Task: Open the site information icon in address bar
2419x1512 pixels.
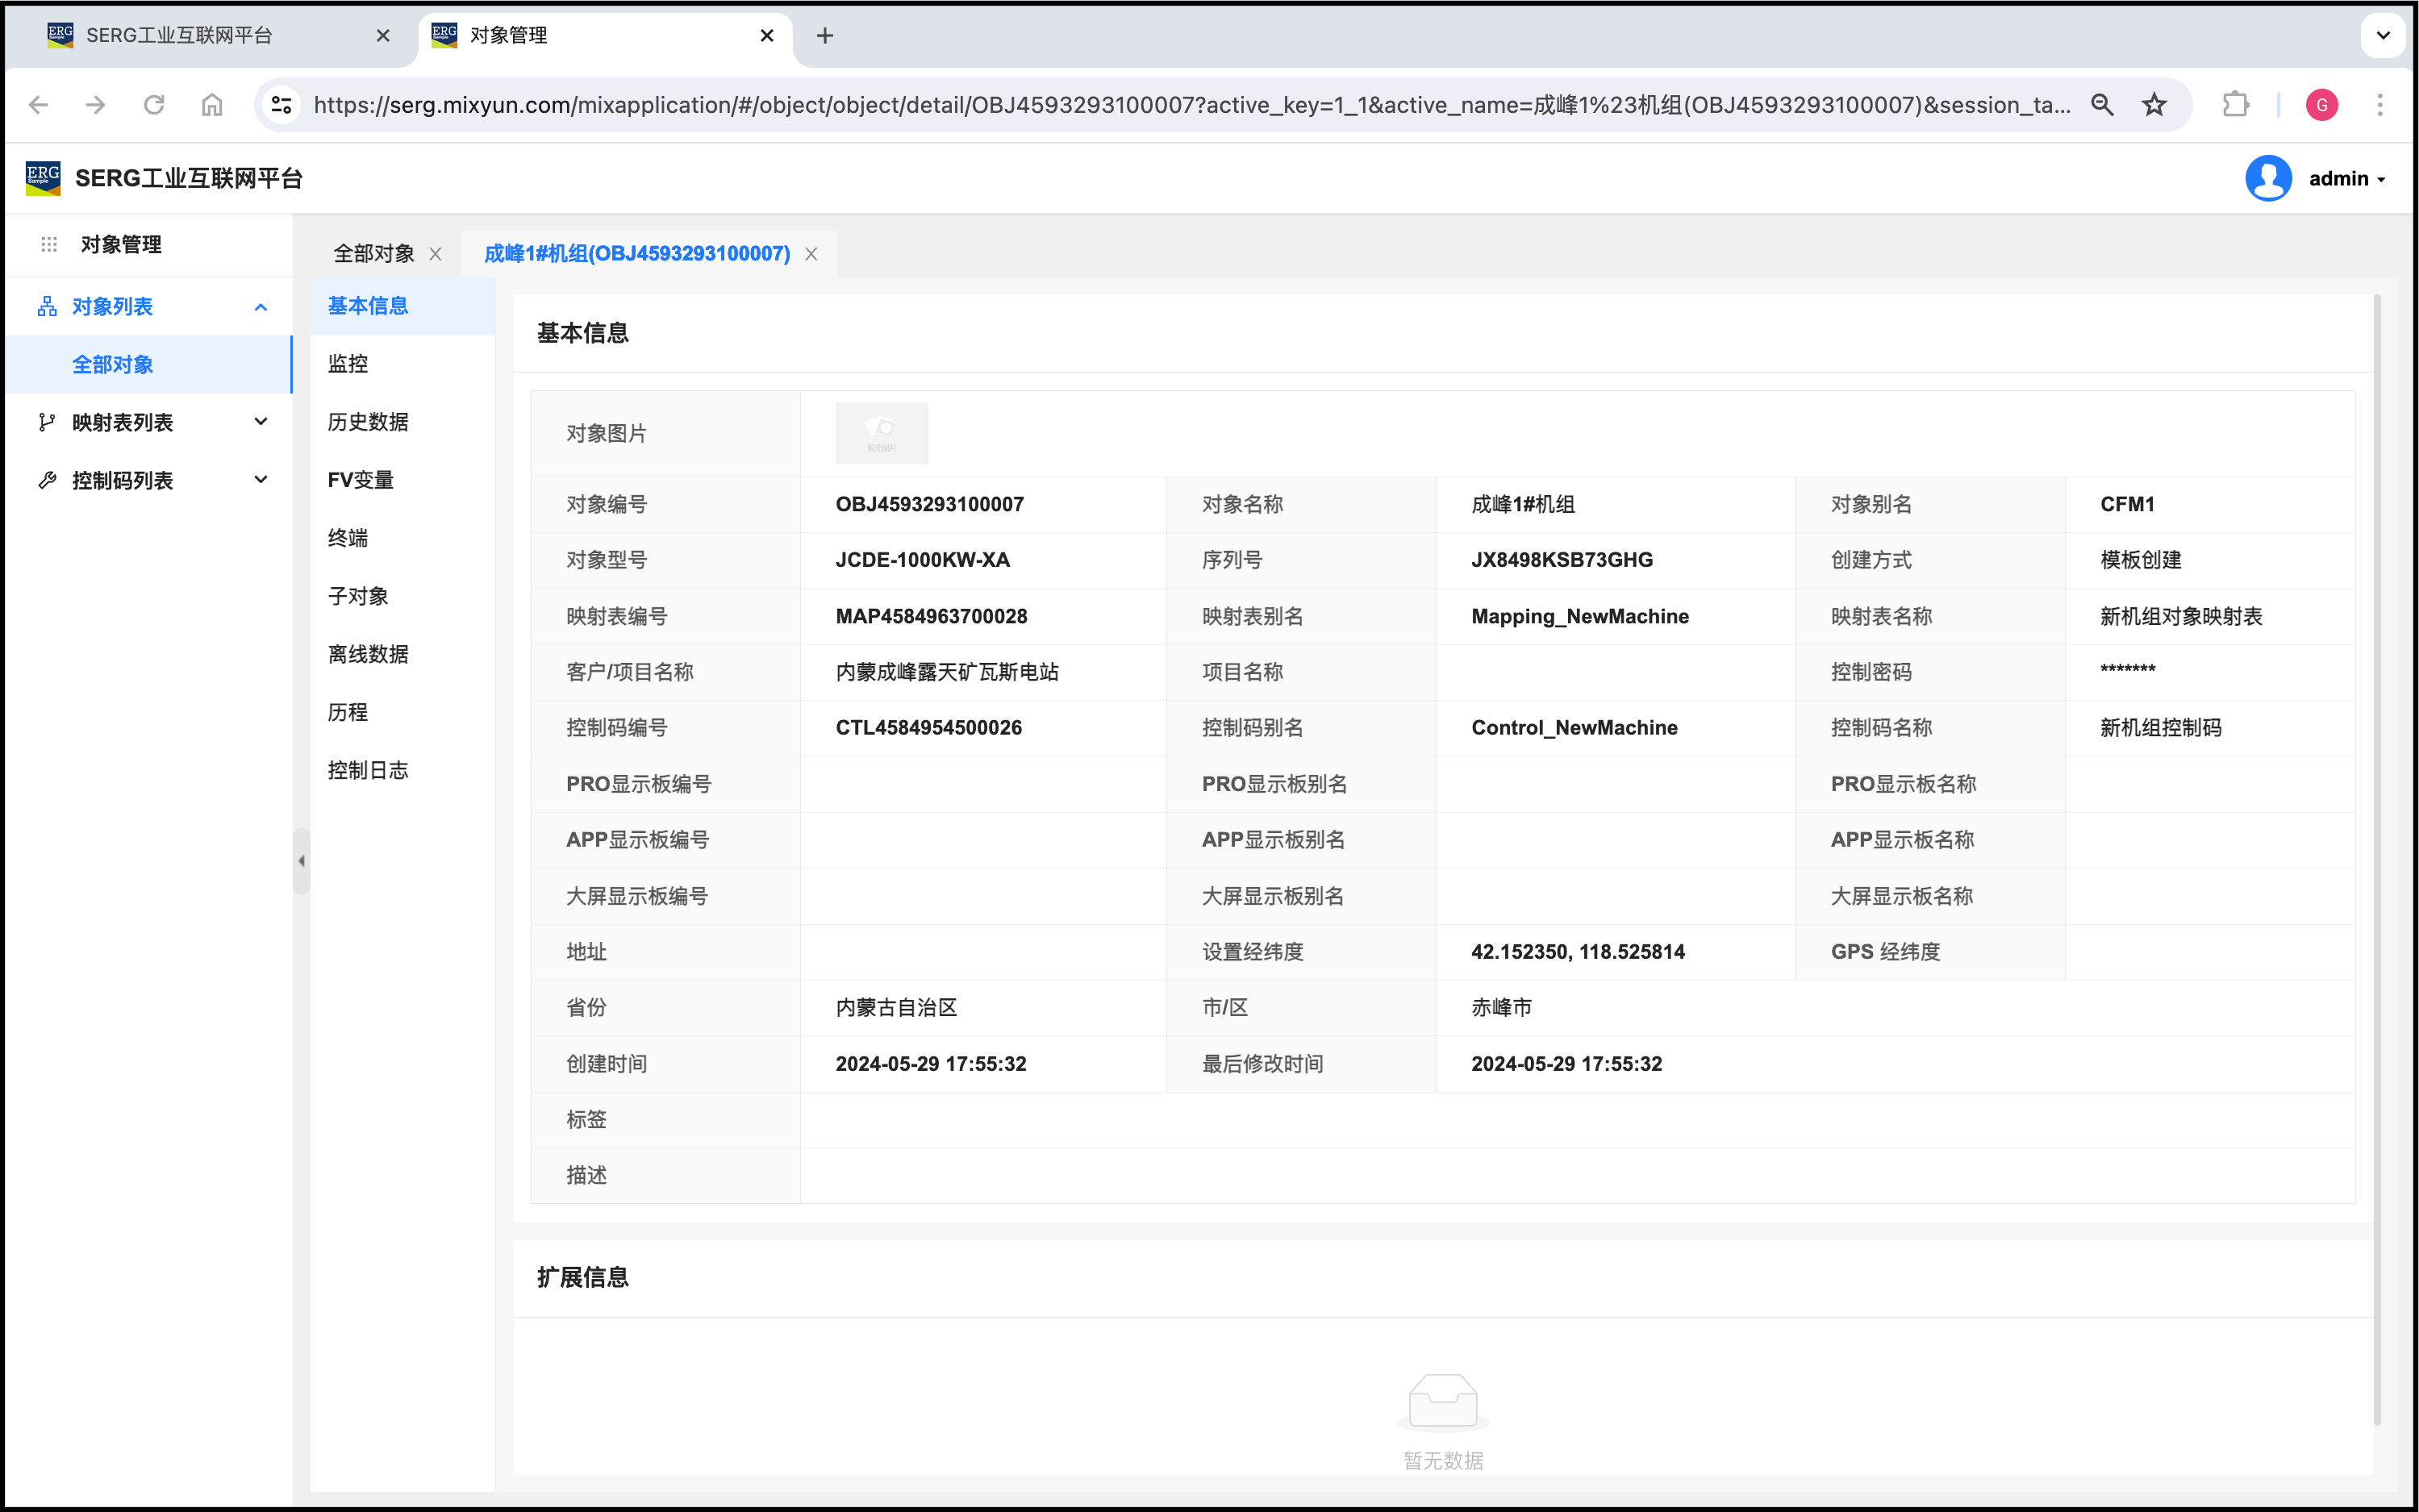Action: [282, 104]
